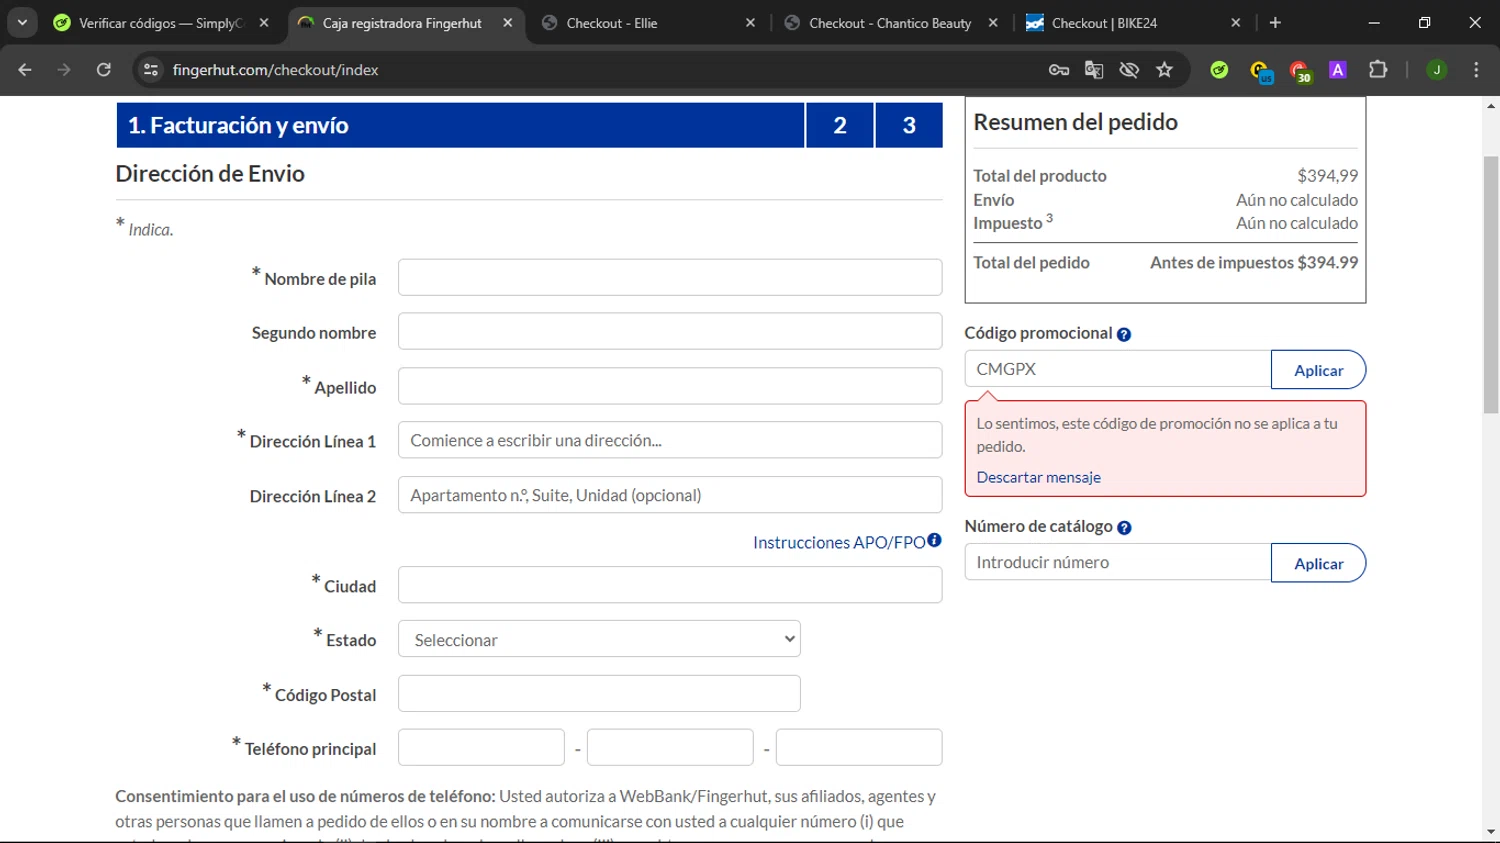Open the red extension with badge 30
The height and width of the screenshot is (843, 1500).
click(x=1300, y=71)
